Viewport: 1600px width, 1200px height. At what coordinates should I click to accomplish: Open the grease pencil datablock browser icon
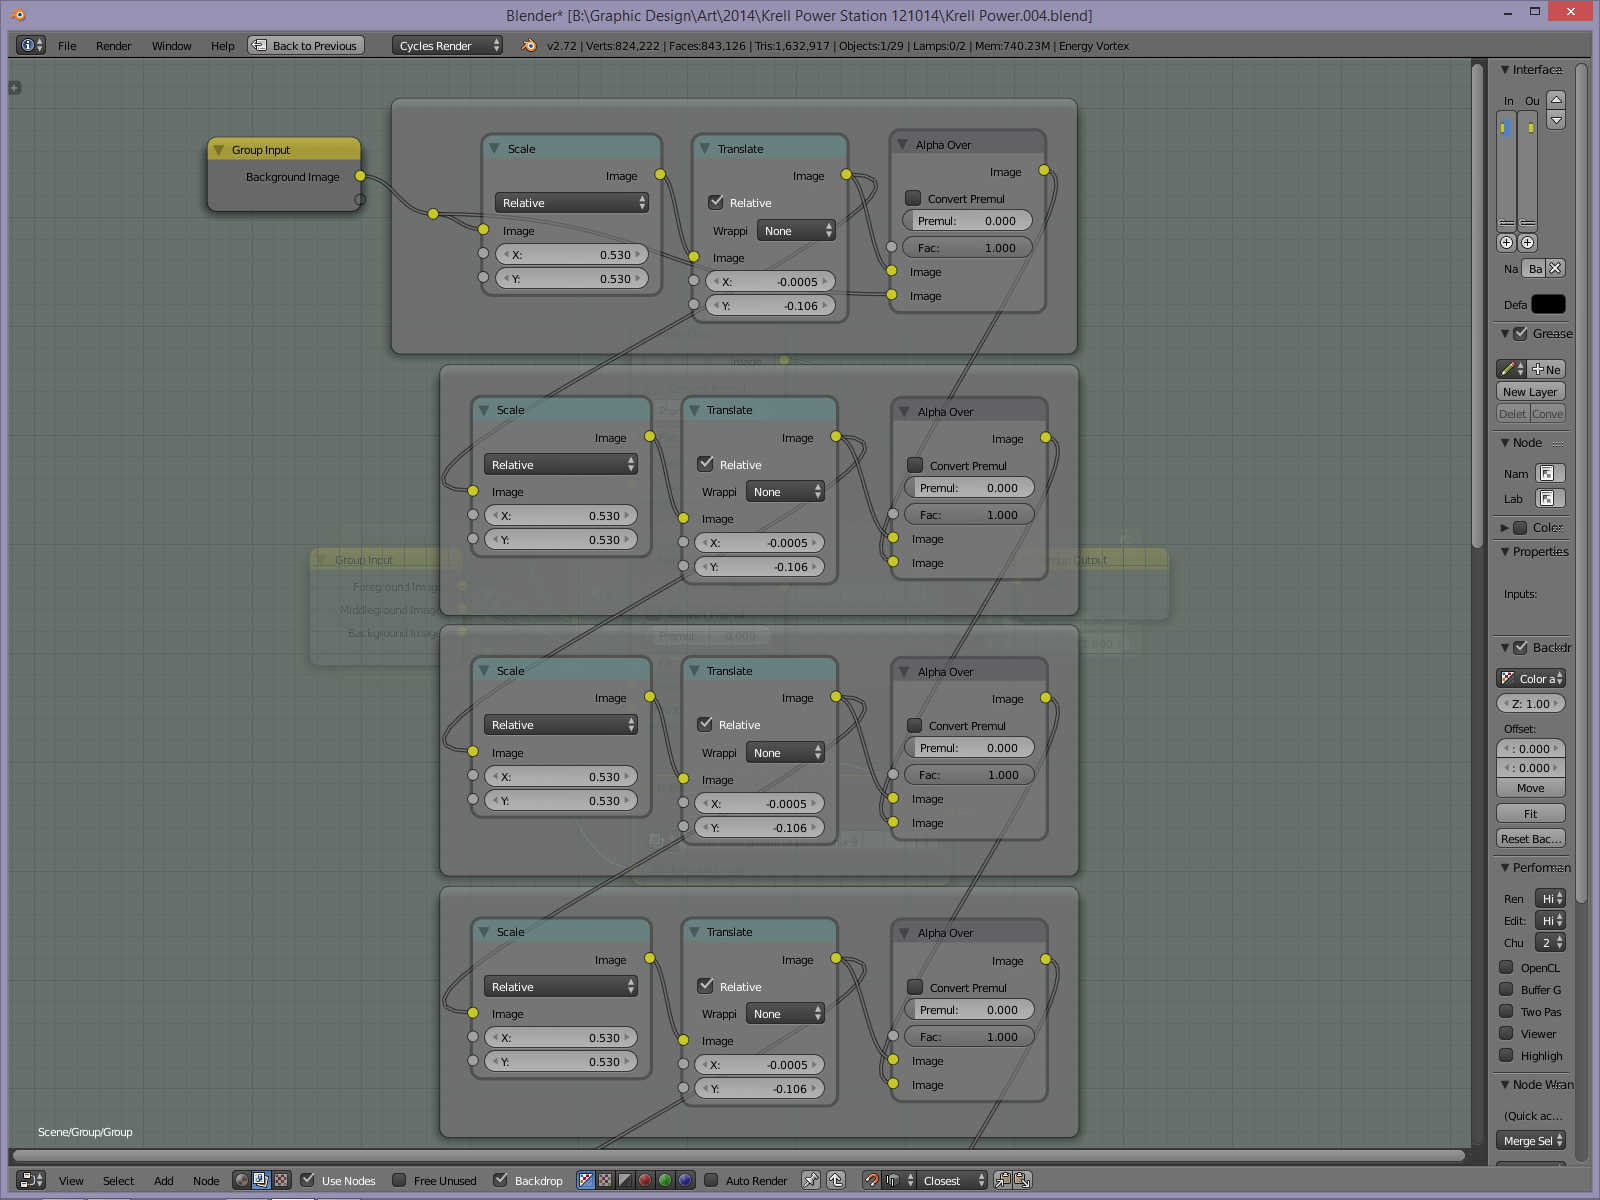coord(1512,369)
